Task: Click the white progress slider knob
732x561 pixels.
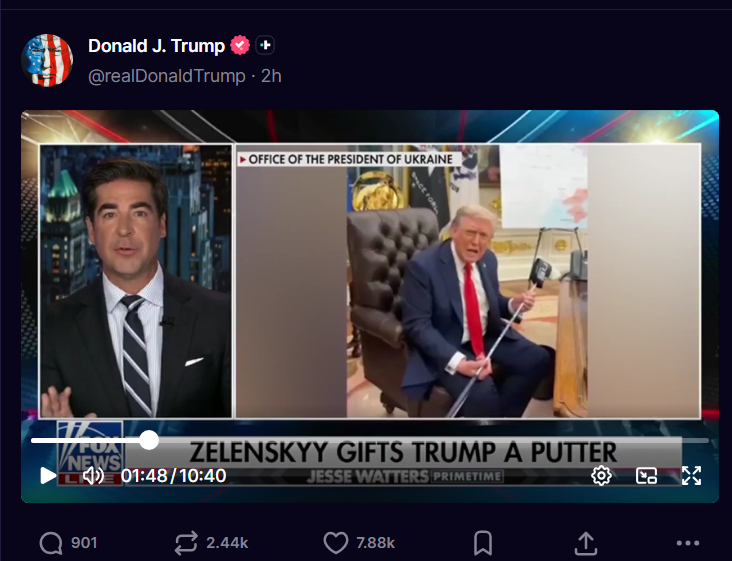Action: tap(149, 440)
